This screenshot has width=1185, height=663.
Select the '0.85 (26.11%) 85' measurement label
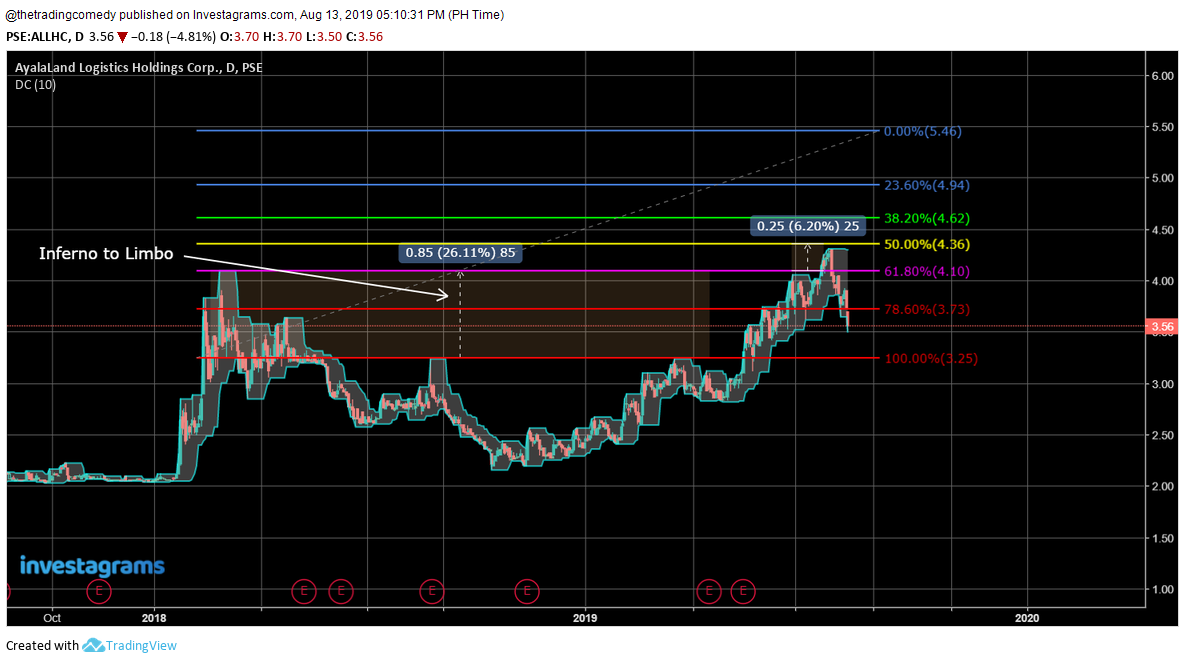[460, 252]
